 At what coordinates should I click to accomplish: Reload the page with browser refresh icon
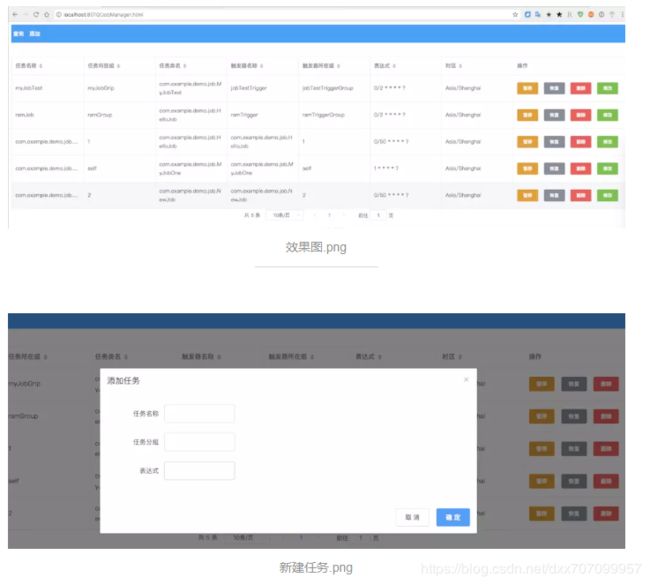pos(36,15)
